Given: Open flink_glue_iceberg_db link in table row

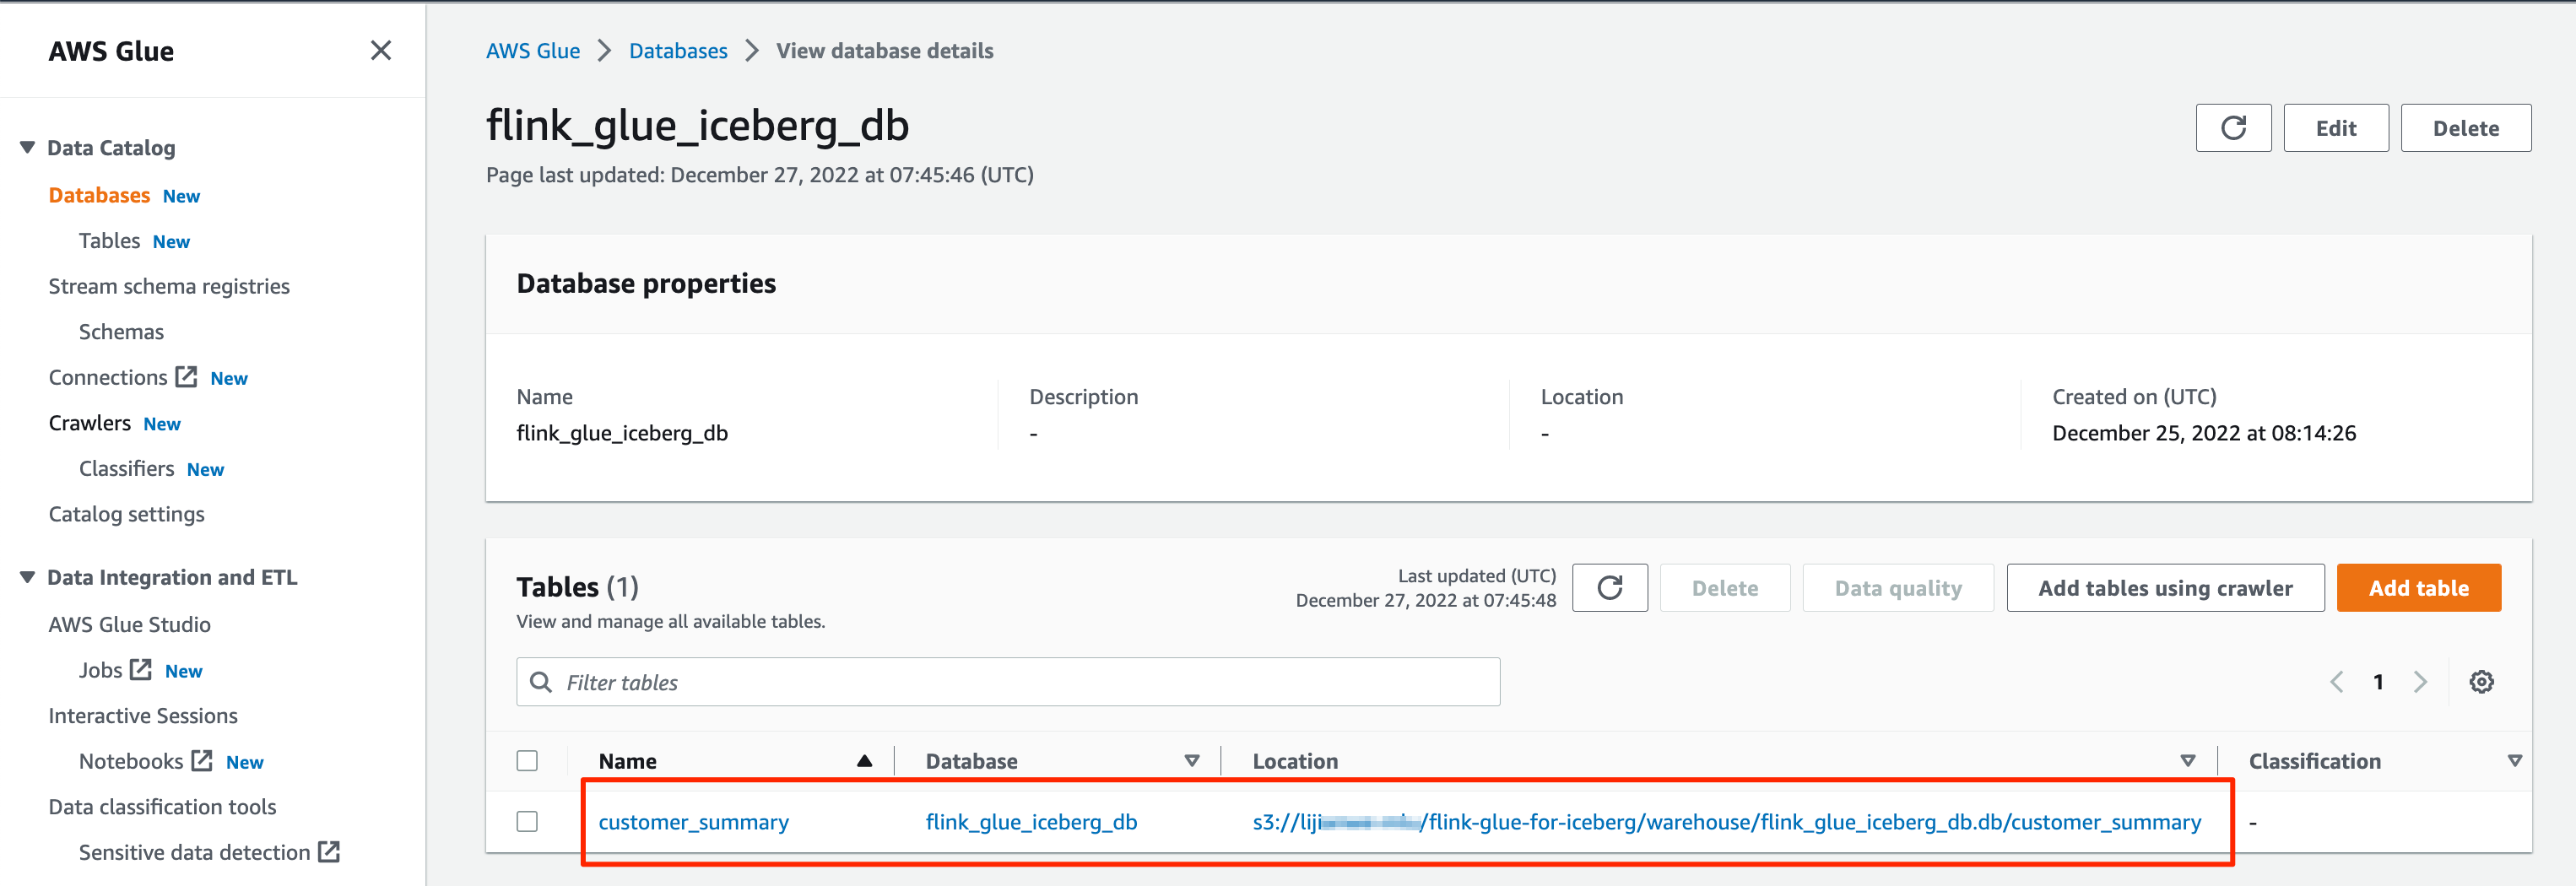Looking at the screenshot, I should click(x=1031, y=822).
